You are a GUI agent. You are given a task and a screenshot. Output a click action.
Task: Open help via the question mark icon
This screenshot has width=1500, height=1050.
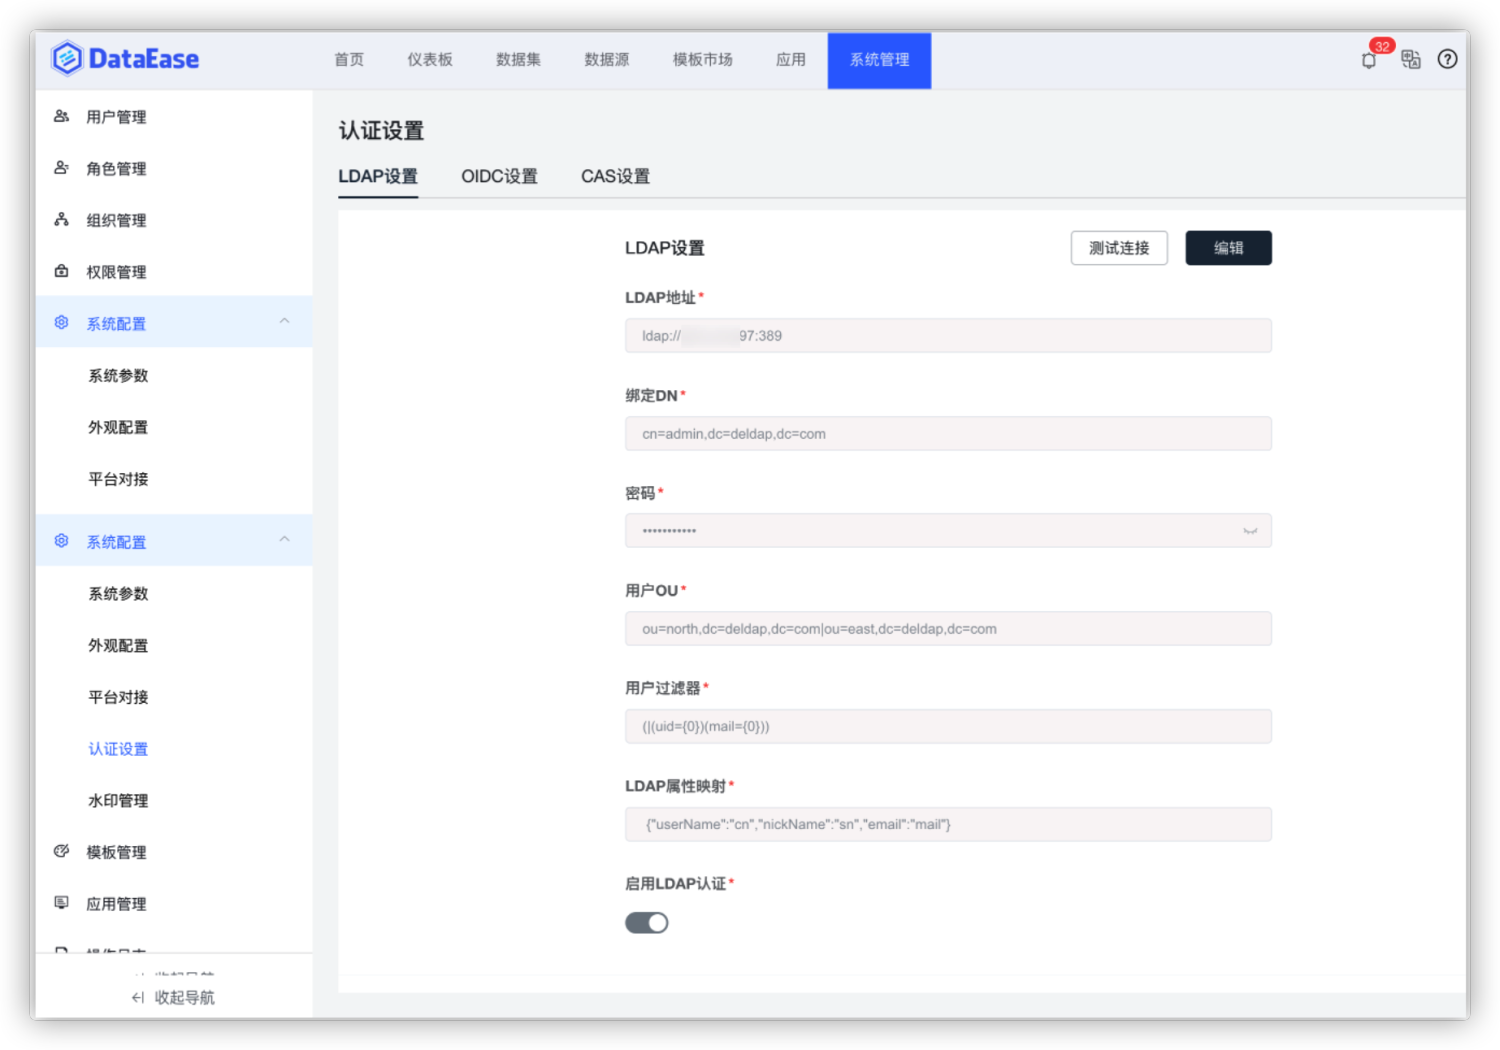pos(1447,59)
